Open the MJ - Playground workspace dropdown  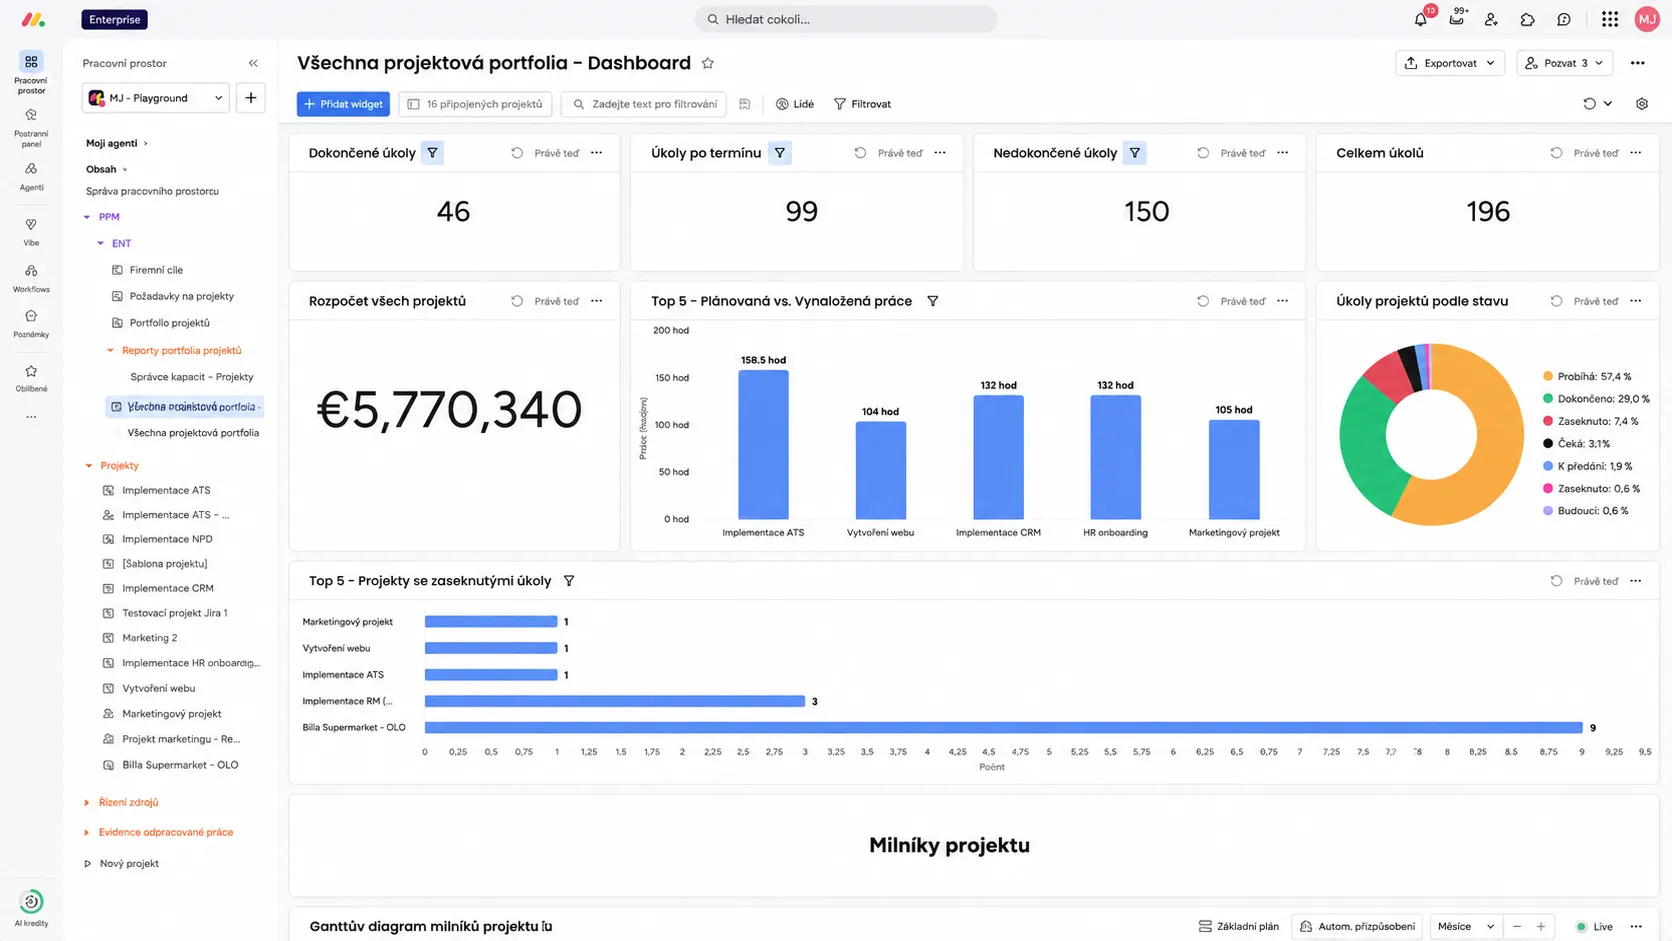coord(155,98)
